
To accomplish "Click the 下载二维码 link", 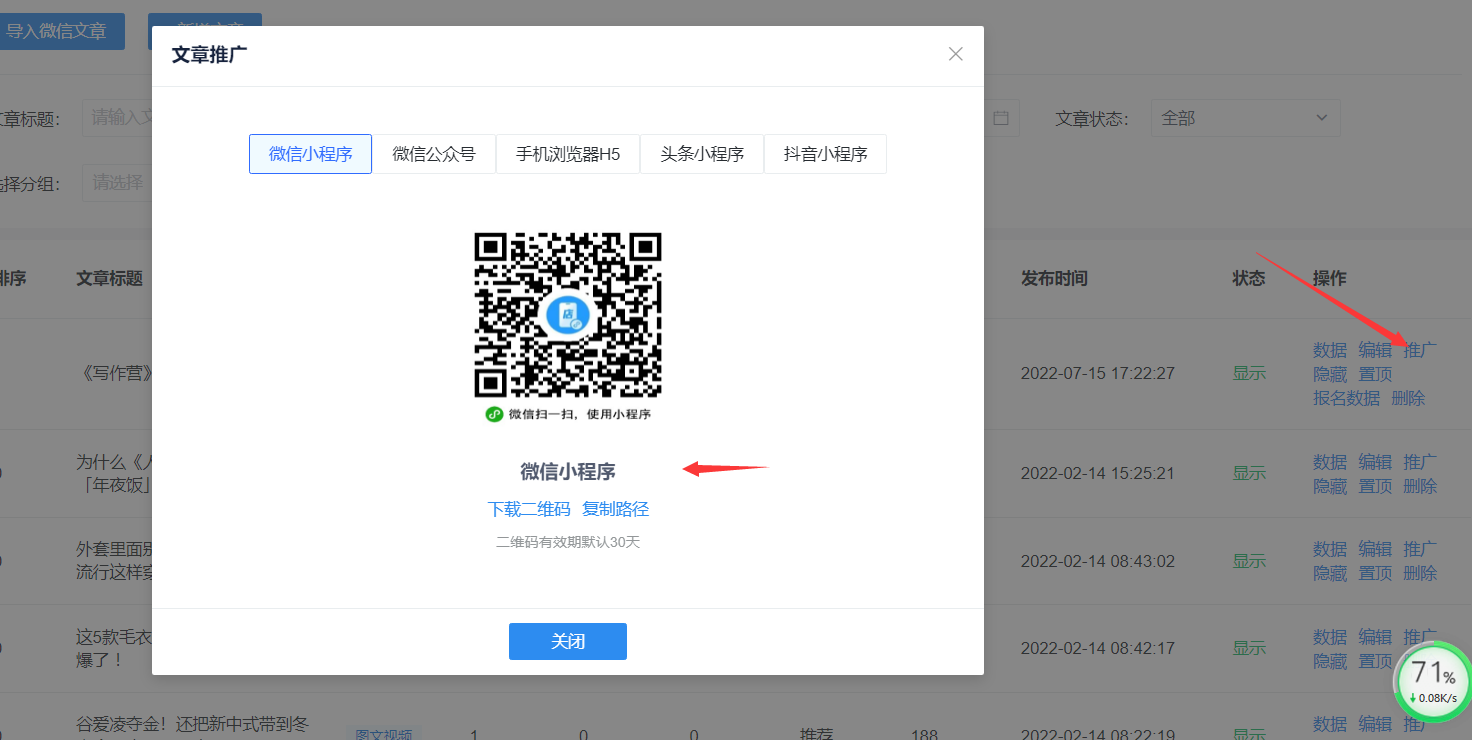I will tap(529, 509).
